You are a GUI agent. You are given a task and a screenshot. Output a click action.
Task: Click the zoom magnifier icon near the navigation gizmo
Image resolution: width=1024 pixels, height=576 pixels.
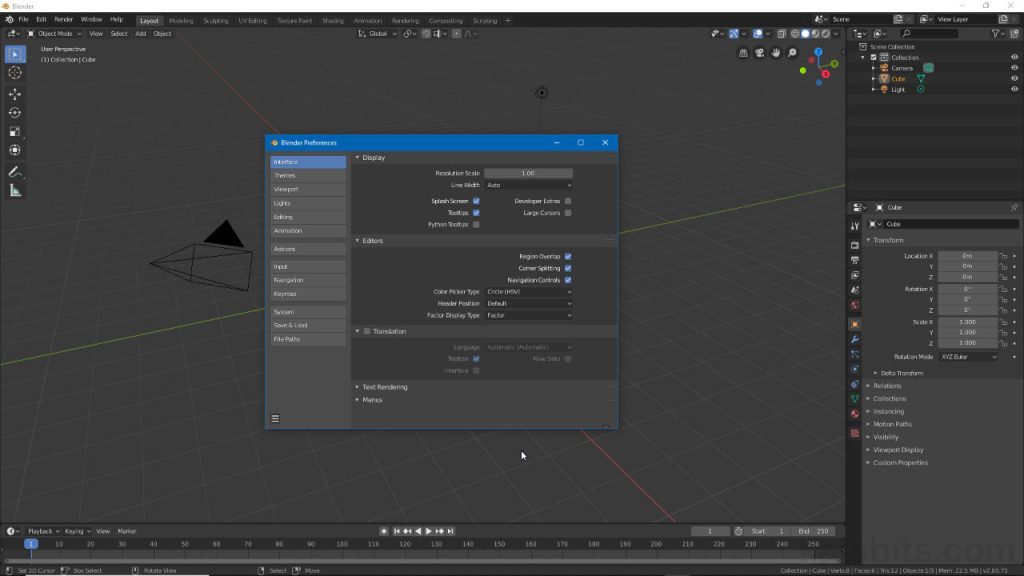point(792,52)
